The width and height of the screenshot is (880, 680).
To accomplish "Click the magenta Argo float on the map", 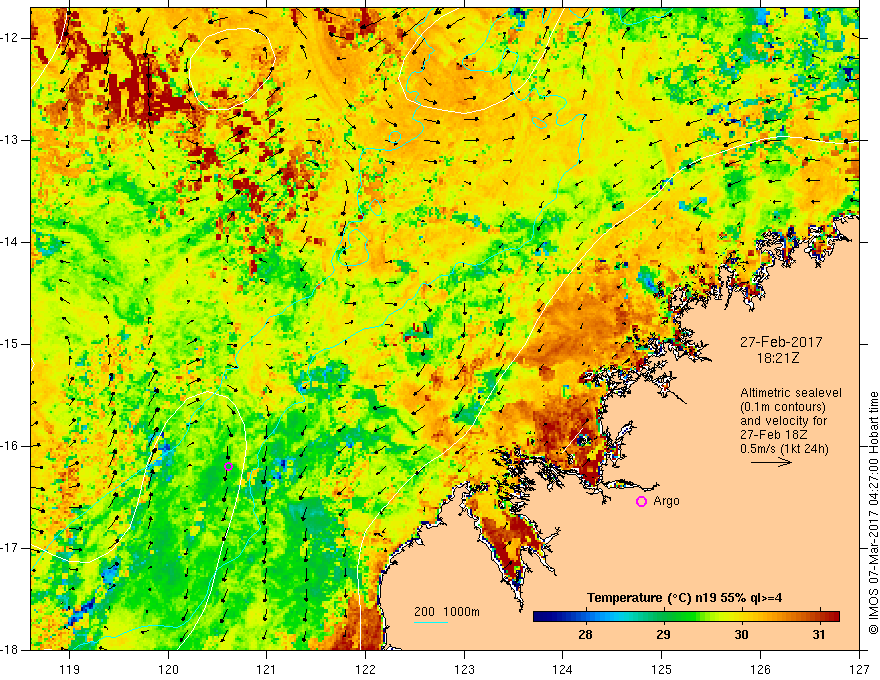I will (228, 466).
